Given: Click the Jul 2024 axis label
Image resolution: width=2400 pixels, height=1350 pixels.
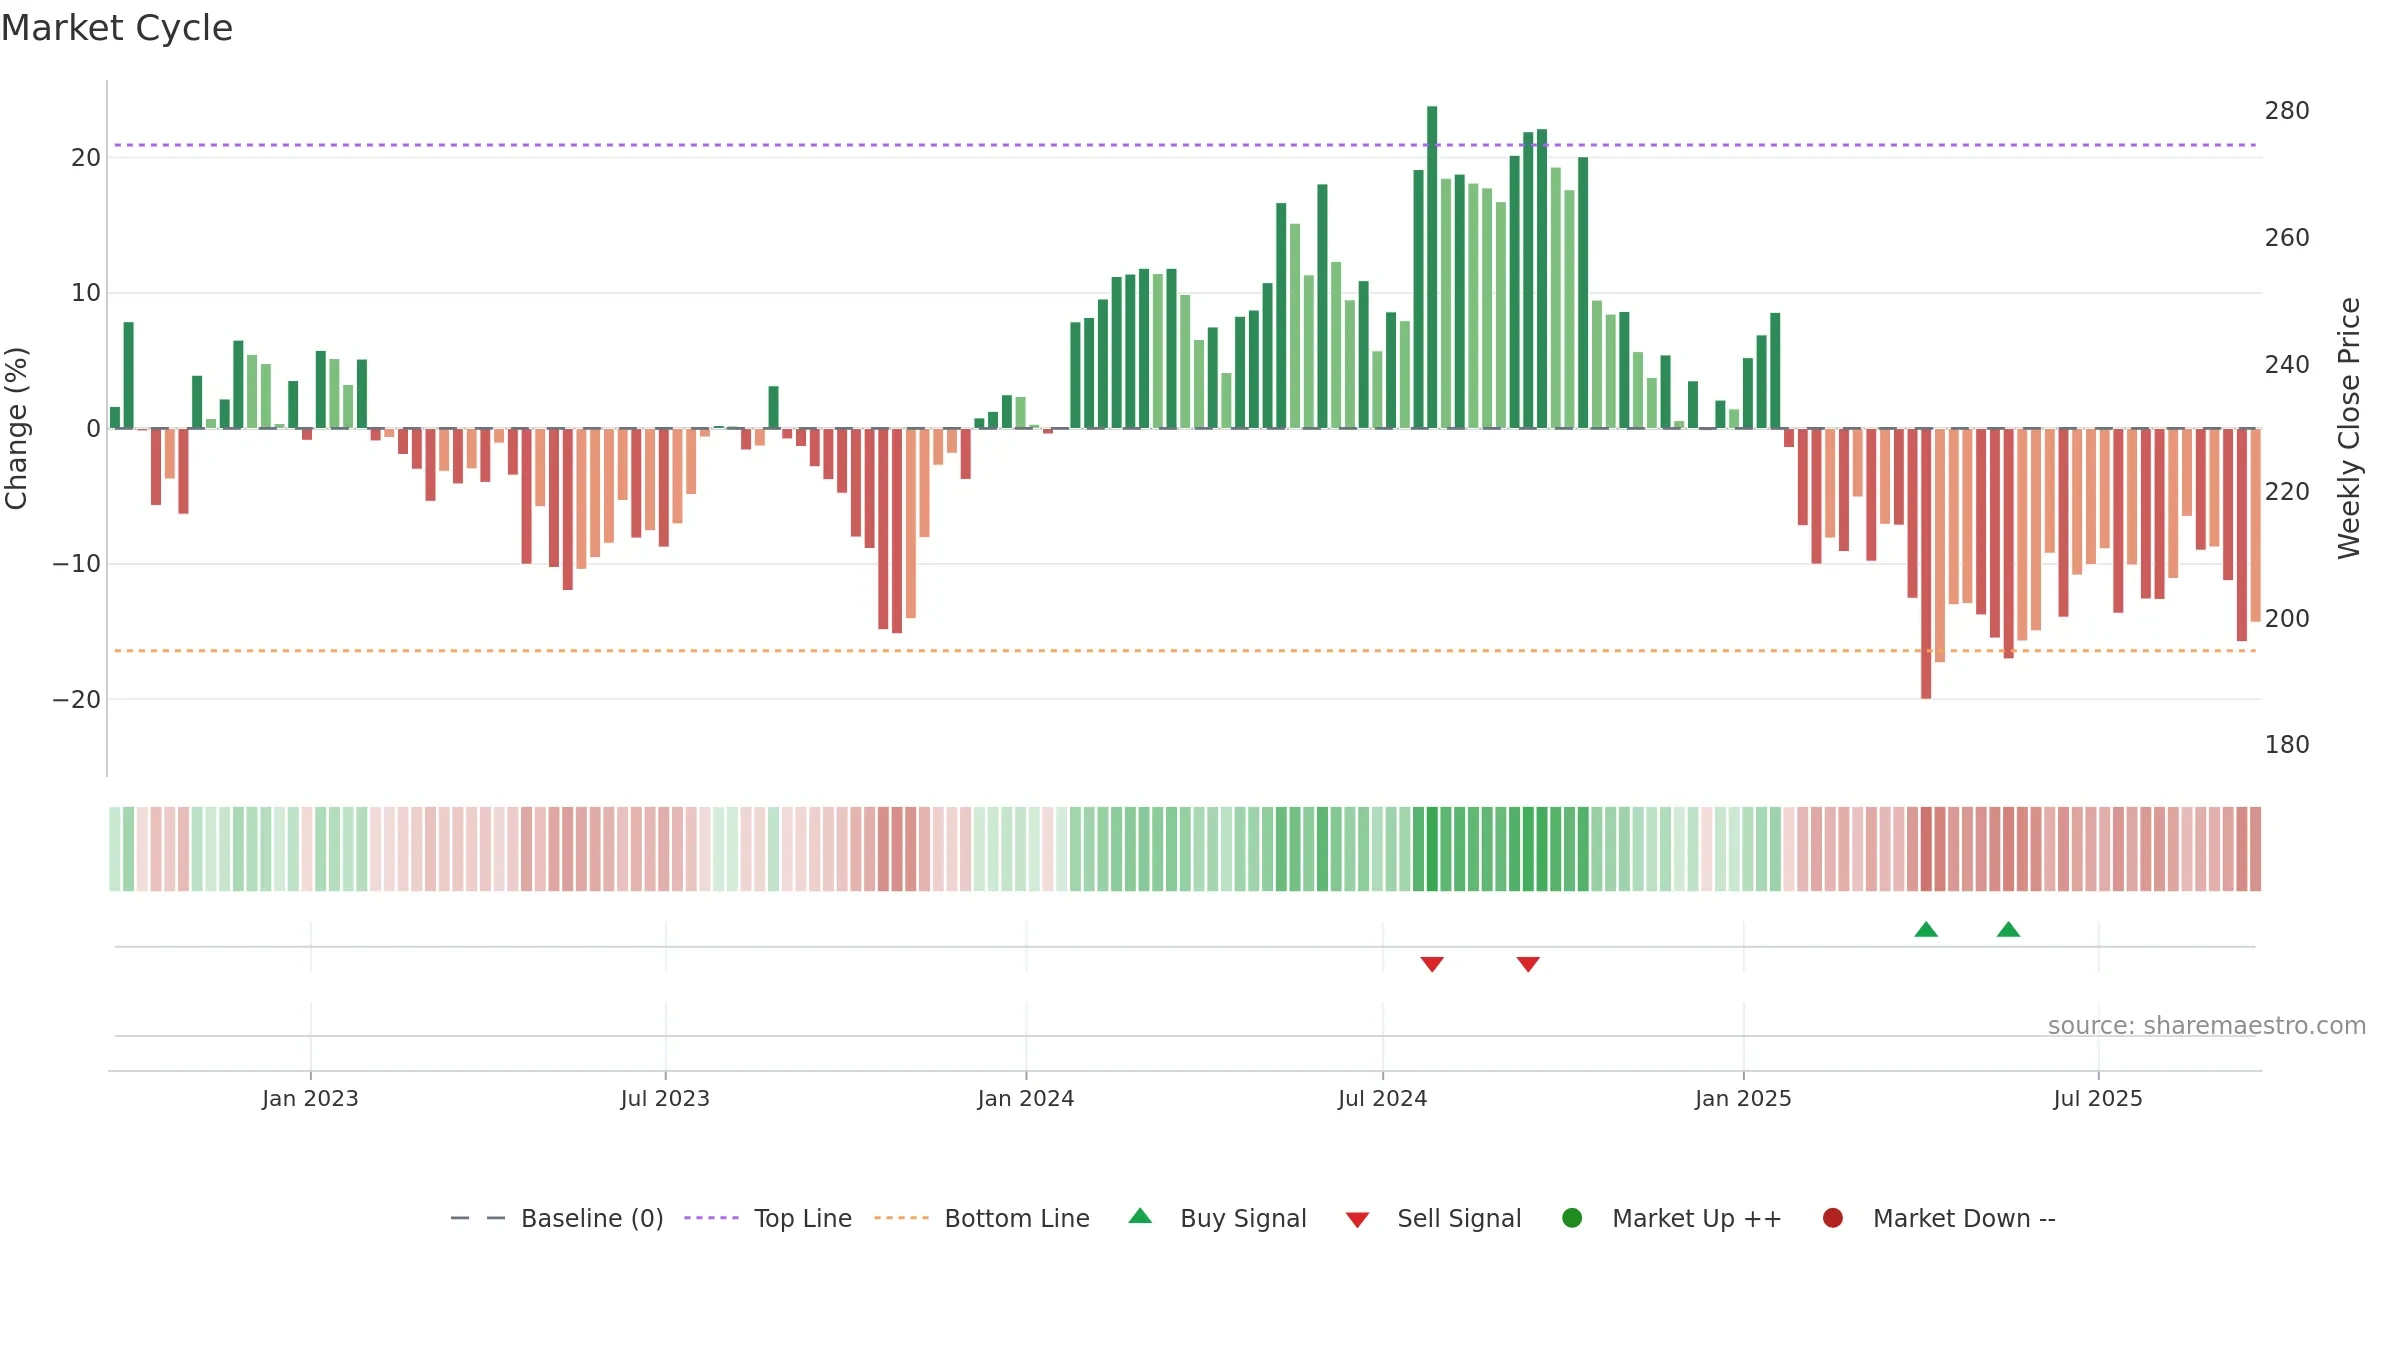Looking at the screenshot, I should point(1383,1099).
